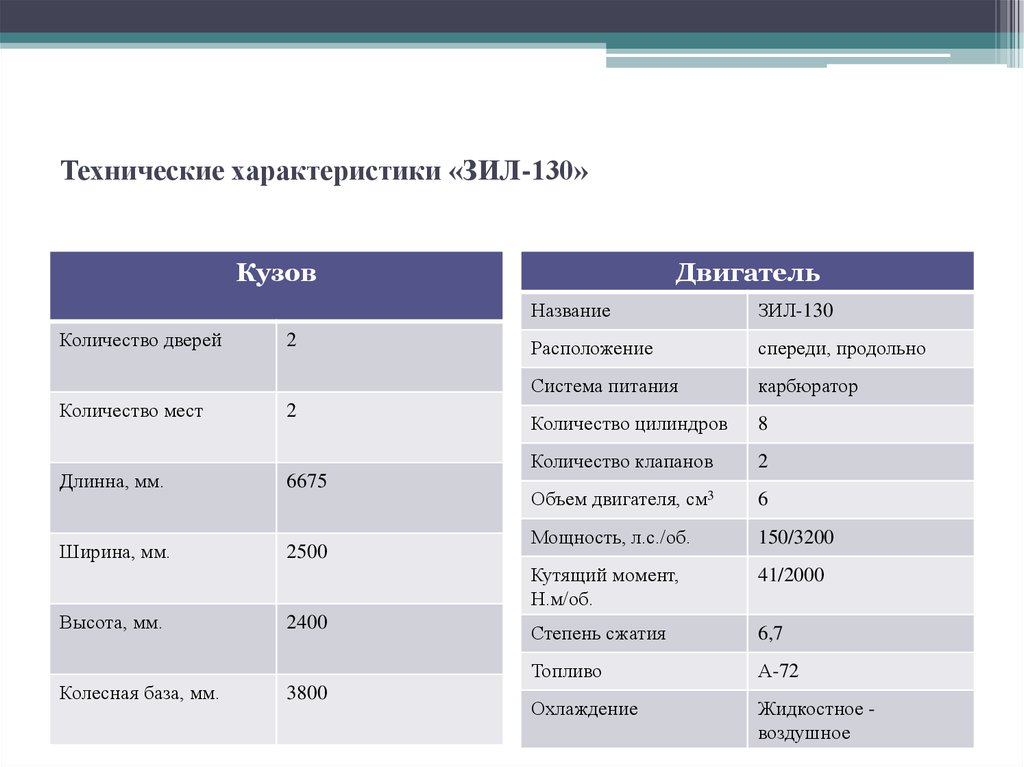The image size is (1024, 767).
Task: Click the «Мощность, л.с./об.» label
Action: (610, 538)
